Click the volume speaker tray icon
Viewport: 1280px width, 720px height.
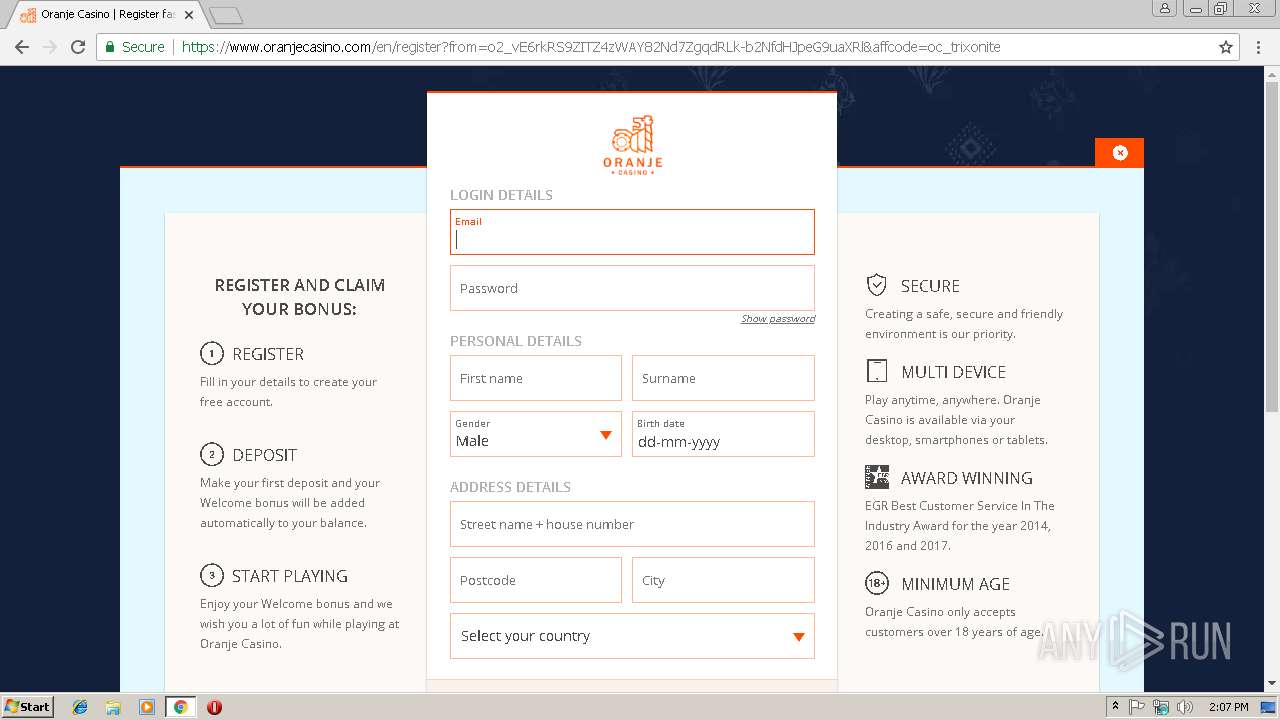point(1185,707)
